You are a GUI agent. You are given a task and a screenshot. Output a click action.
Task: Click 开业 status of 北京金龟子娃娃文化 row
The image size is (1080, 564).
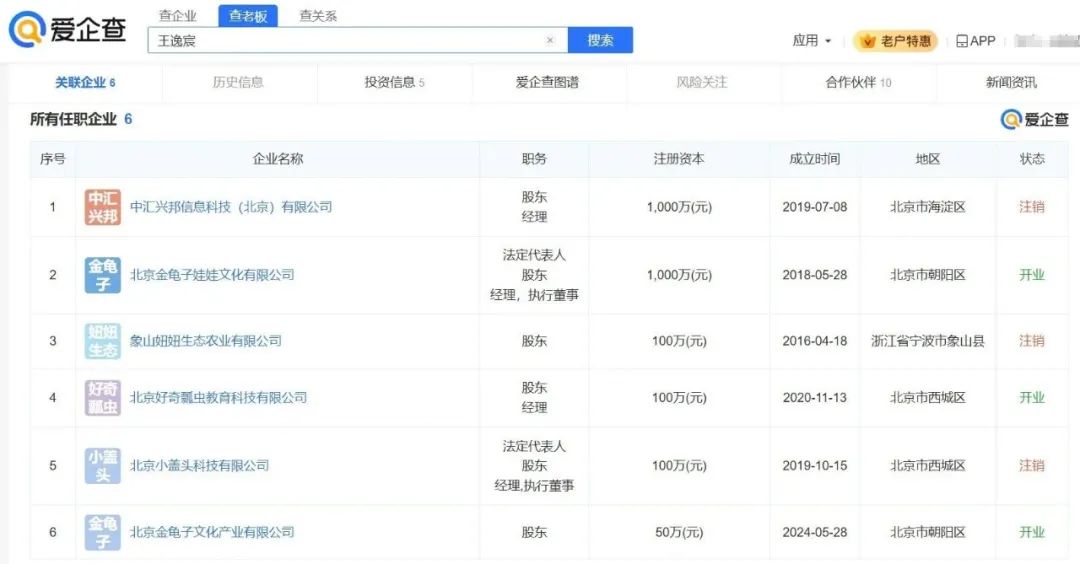click(1032, 275)
